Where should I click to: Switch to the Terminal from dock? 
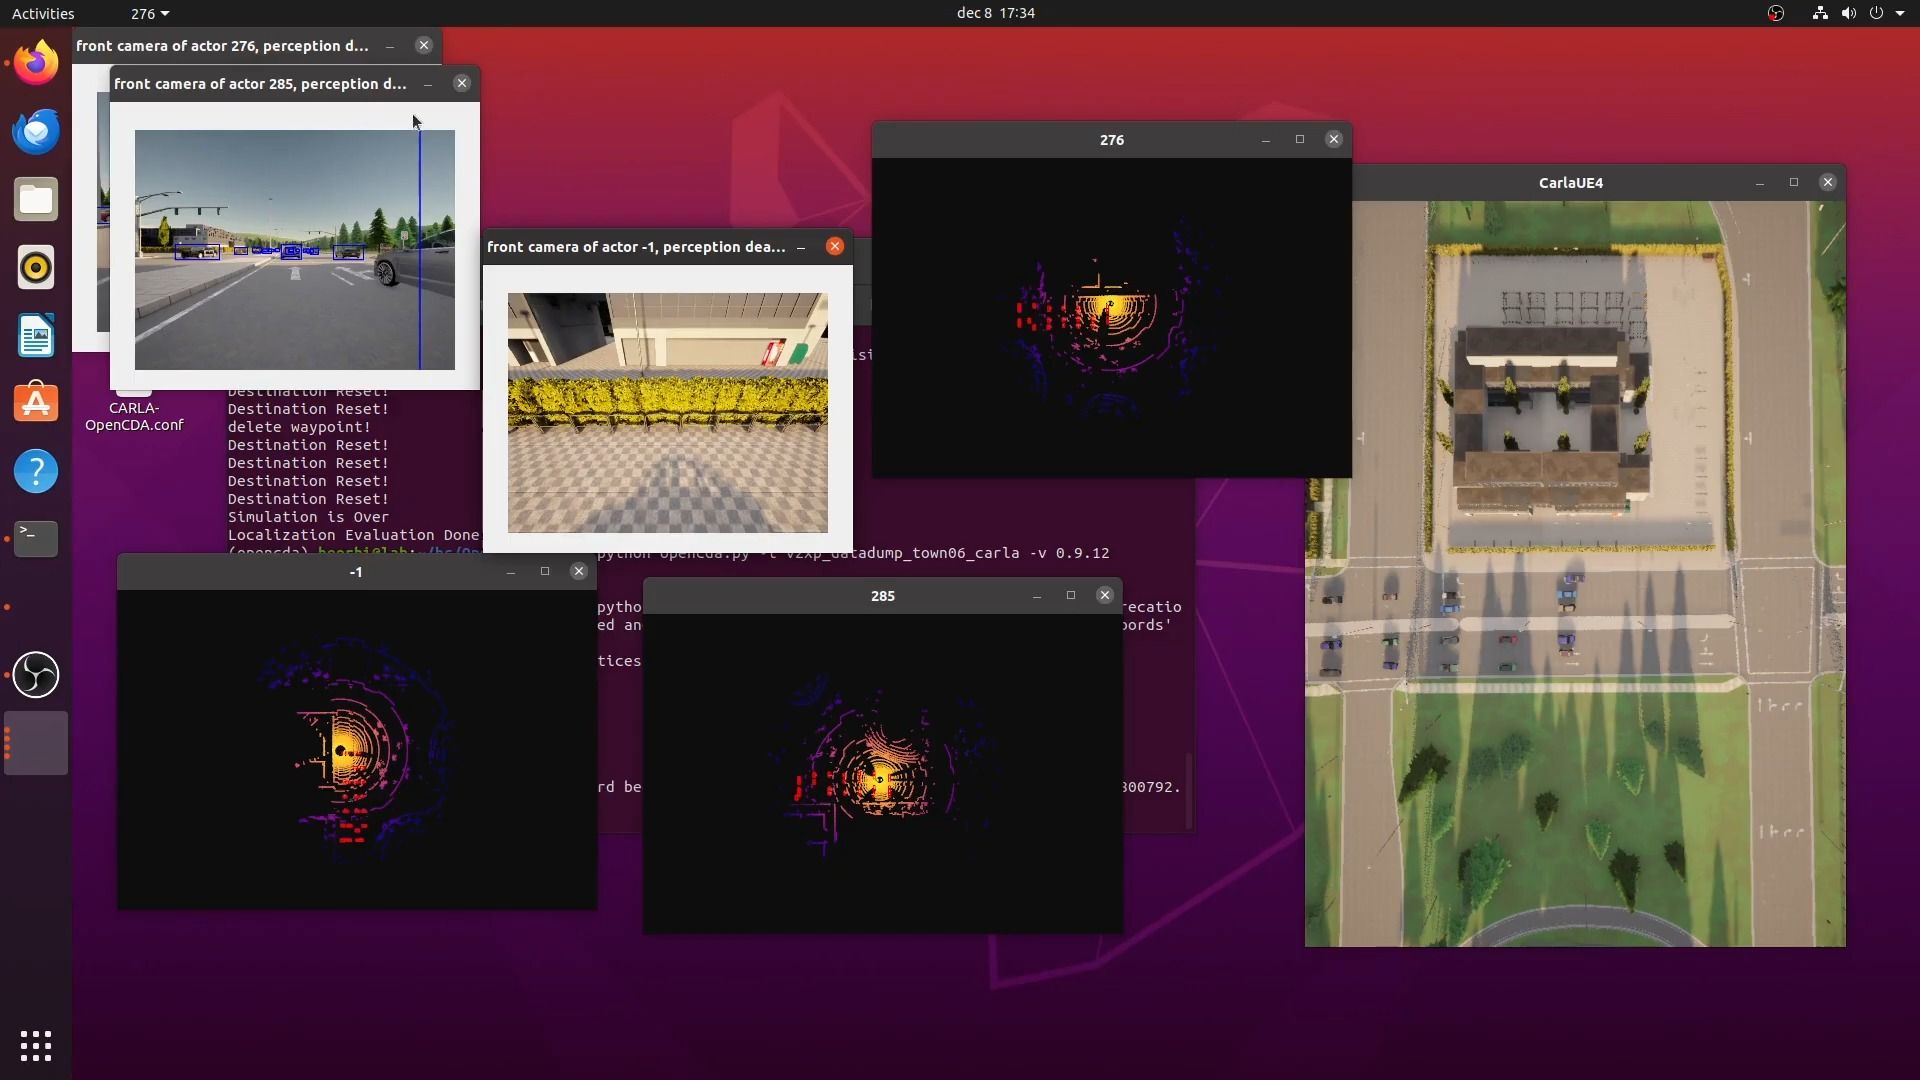coord(36,539)
